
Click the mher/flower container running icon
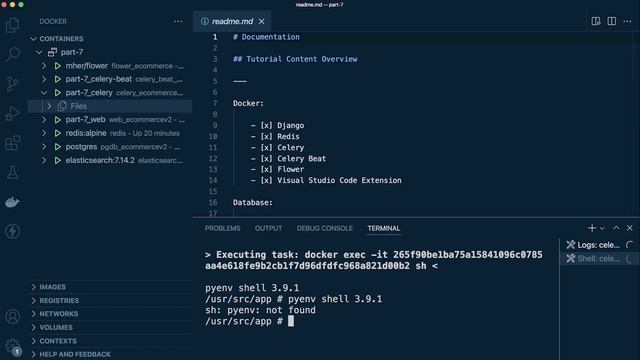click(58, 66)
